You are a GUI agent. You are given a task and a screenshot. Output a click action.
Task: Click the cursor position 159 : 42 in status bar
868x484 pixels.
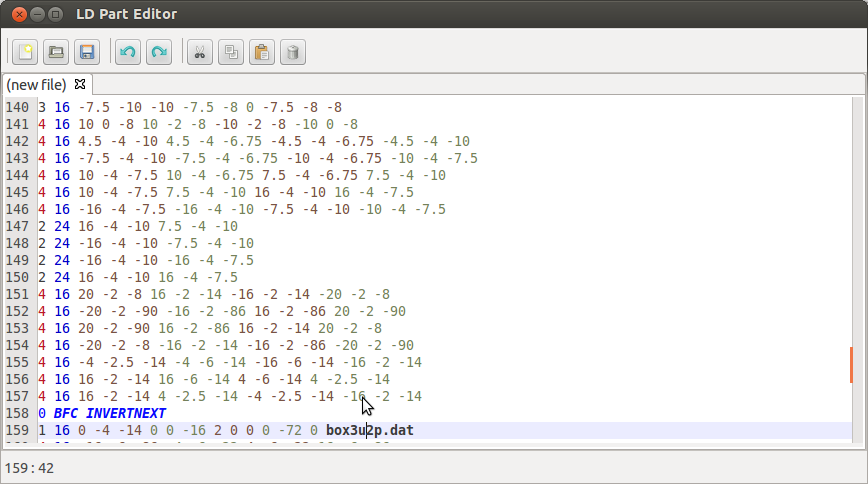click(29, 468)
